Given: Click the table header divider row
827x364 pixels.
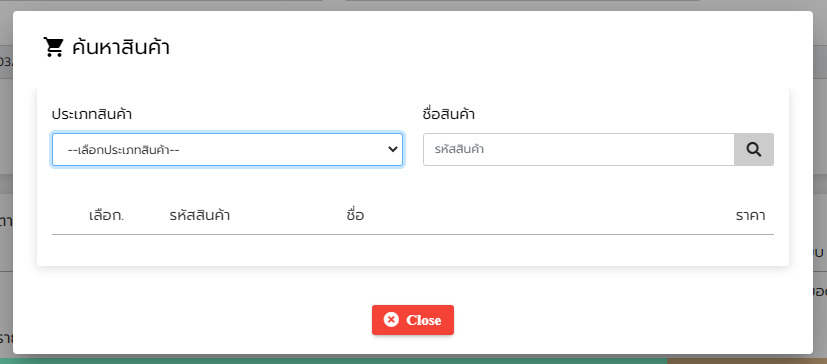Looking at the screenshot, I should pos(413,215).
